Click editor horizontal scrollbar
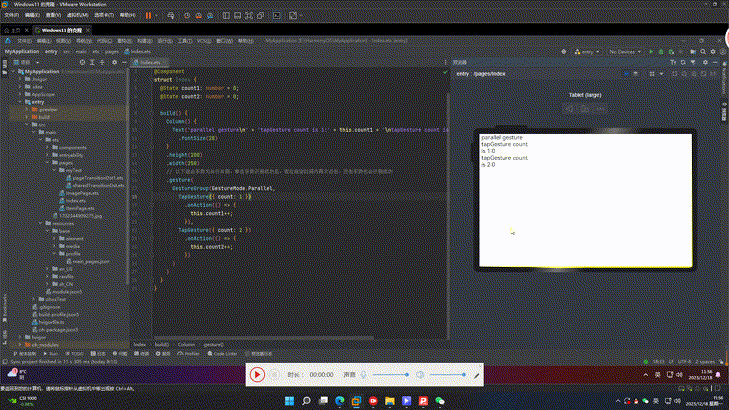The image size is (729, 410). pos(264,338)
